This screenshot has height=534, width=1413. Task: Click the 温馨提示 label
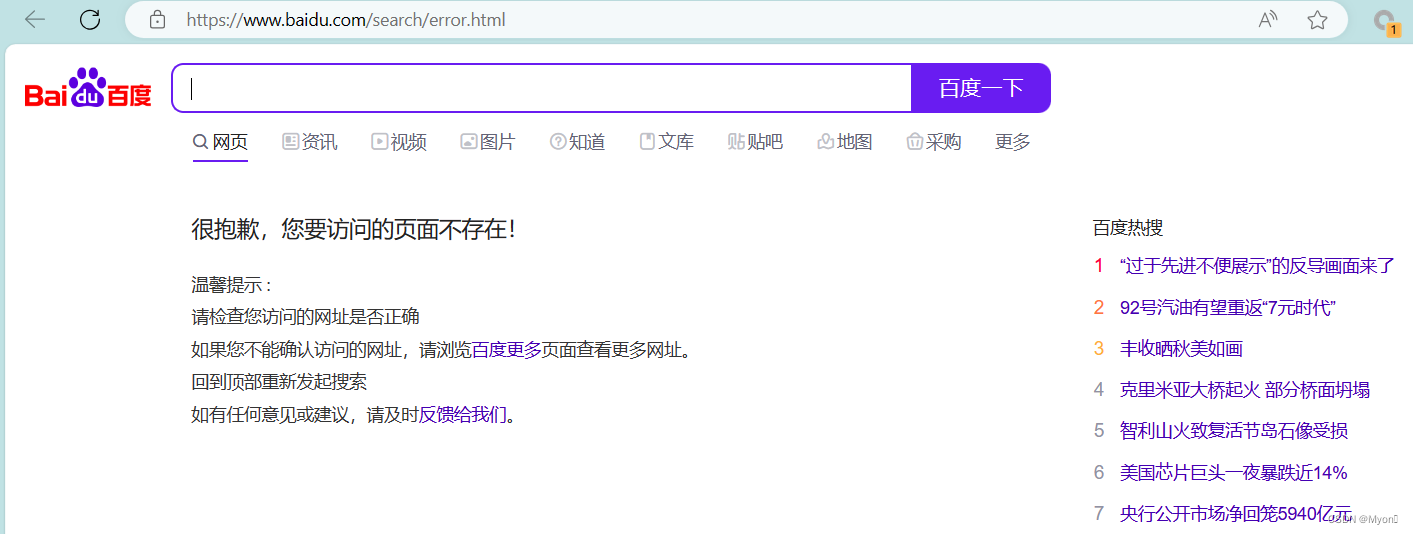232,285
